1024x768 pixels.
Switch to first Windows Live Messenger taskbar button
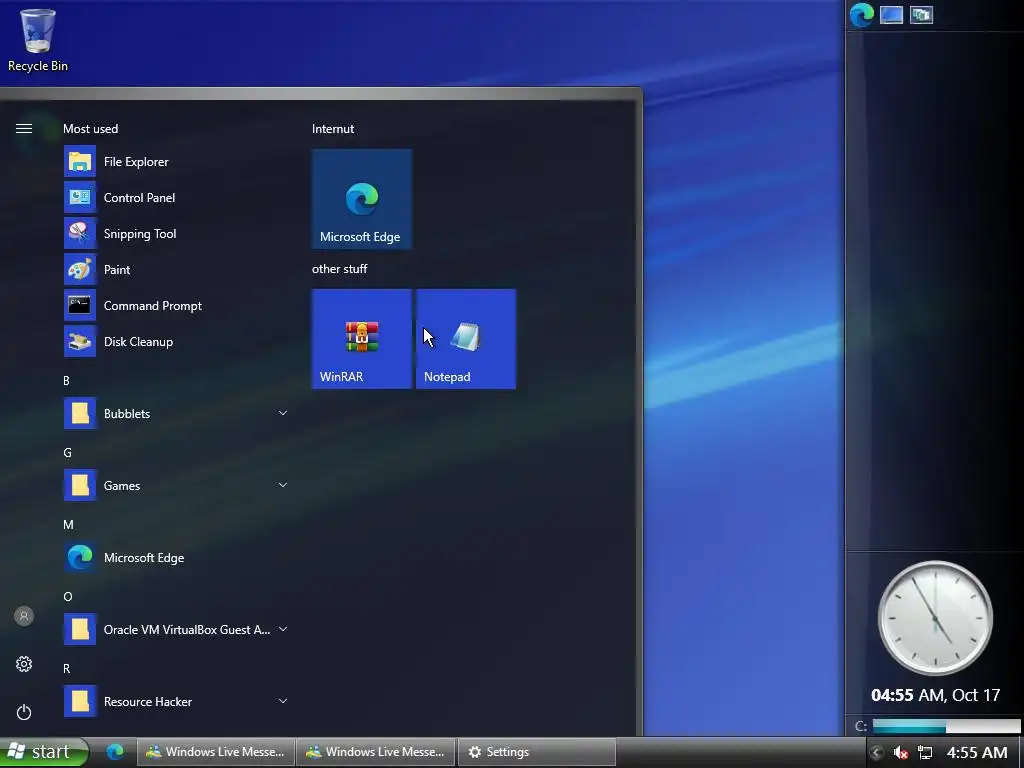pyautogui.click(x=216, y=752)
